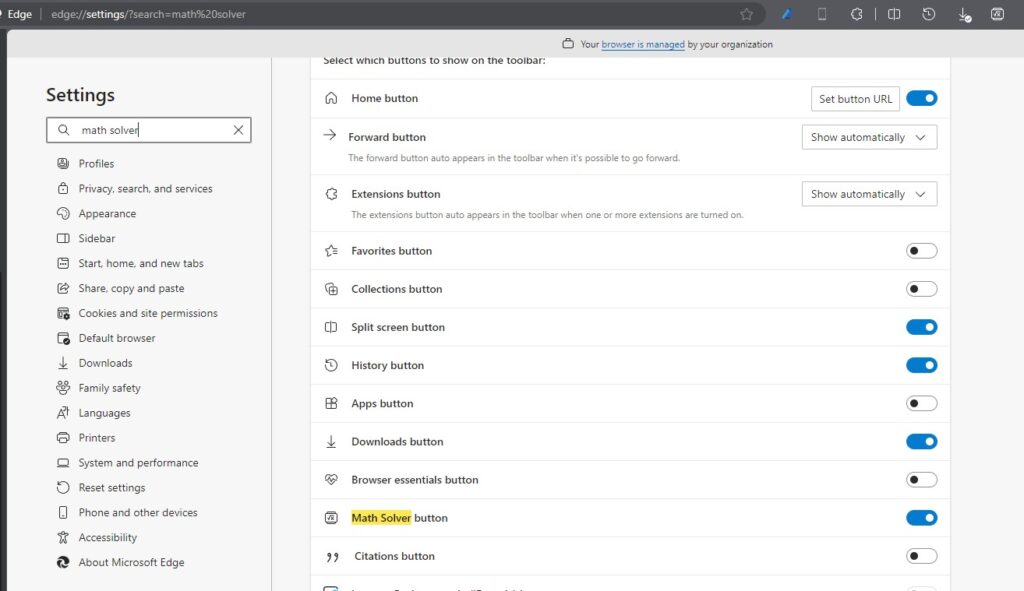Click the settings search field
The image size is (1024, 591).
(149, 130)
